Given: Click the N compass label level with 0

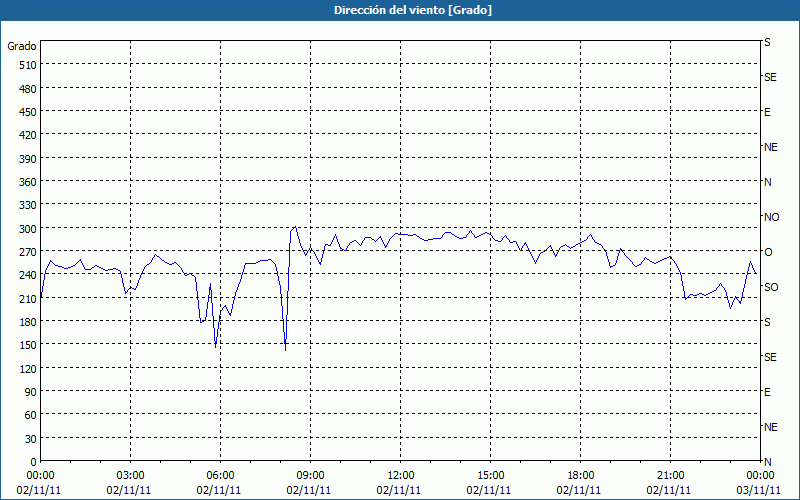Looking at the screenshot, I should pyautogui.click(x=768, y=462).
